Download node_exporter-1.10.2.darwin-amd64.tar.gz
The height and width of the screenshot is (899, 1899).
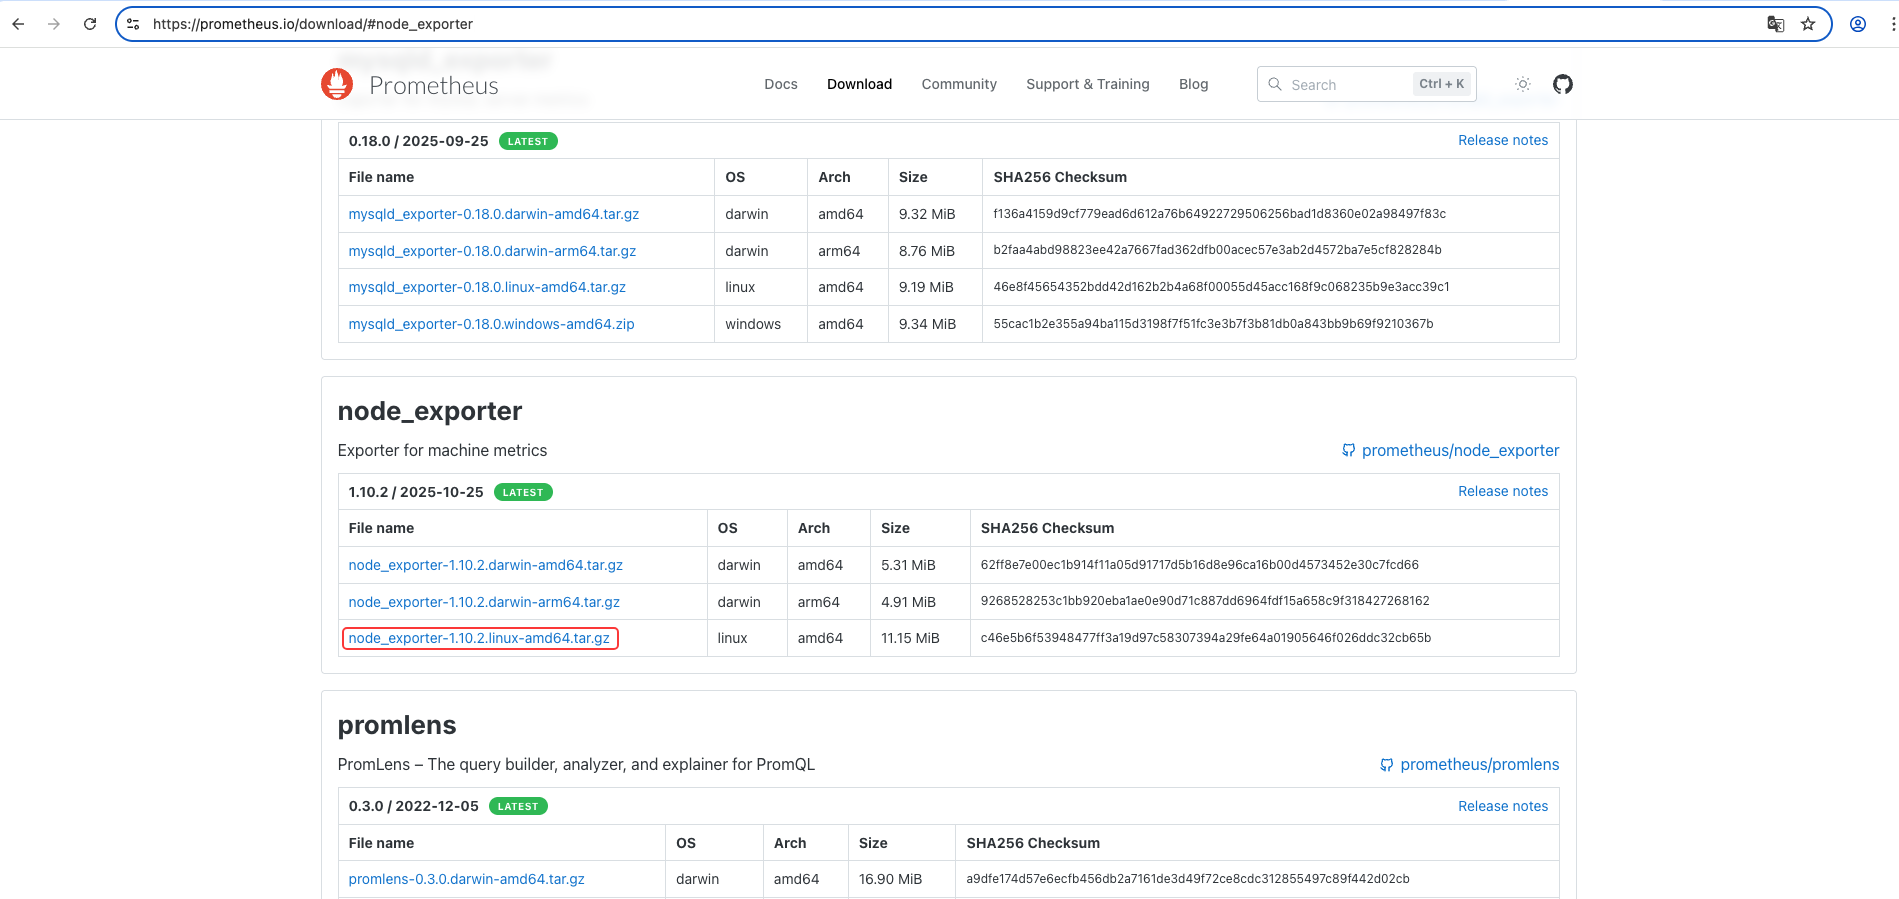(x=485, y=565)
